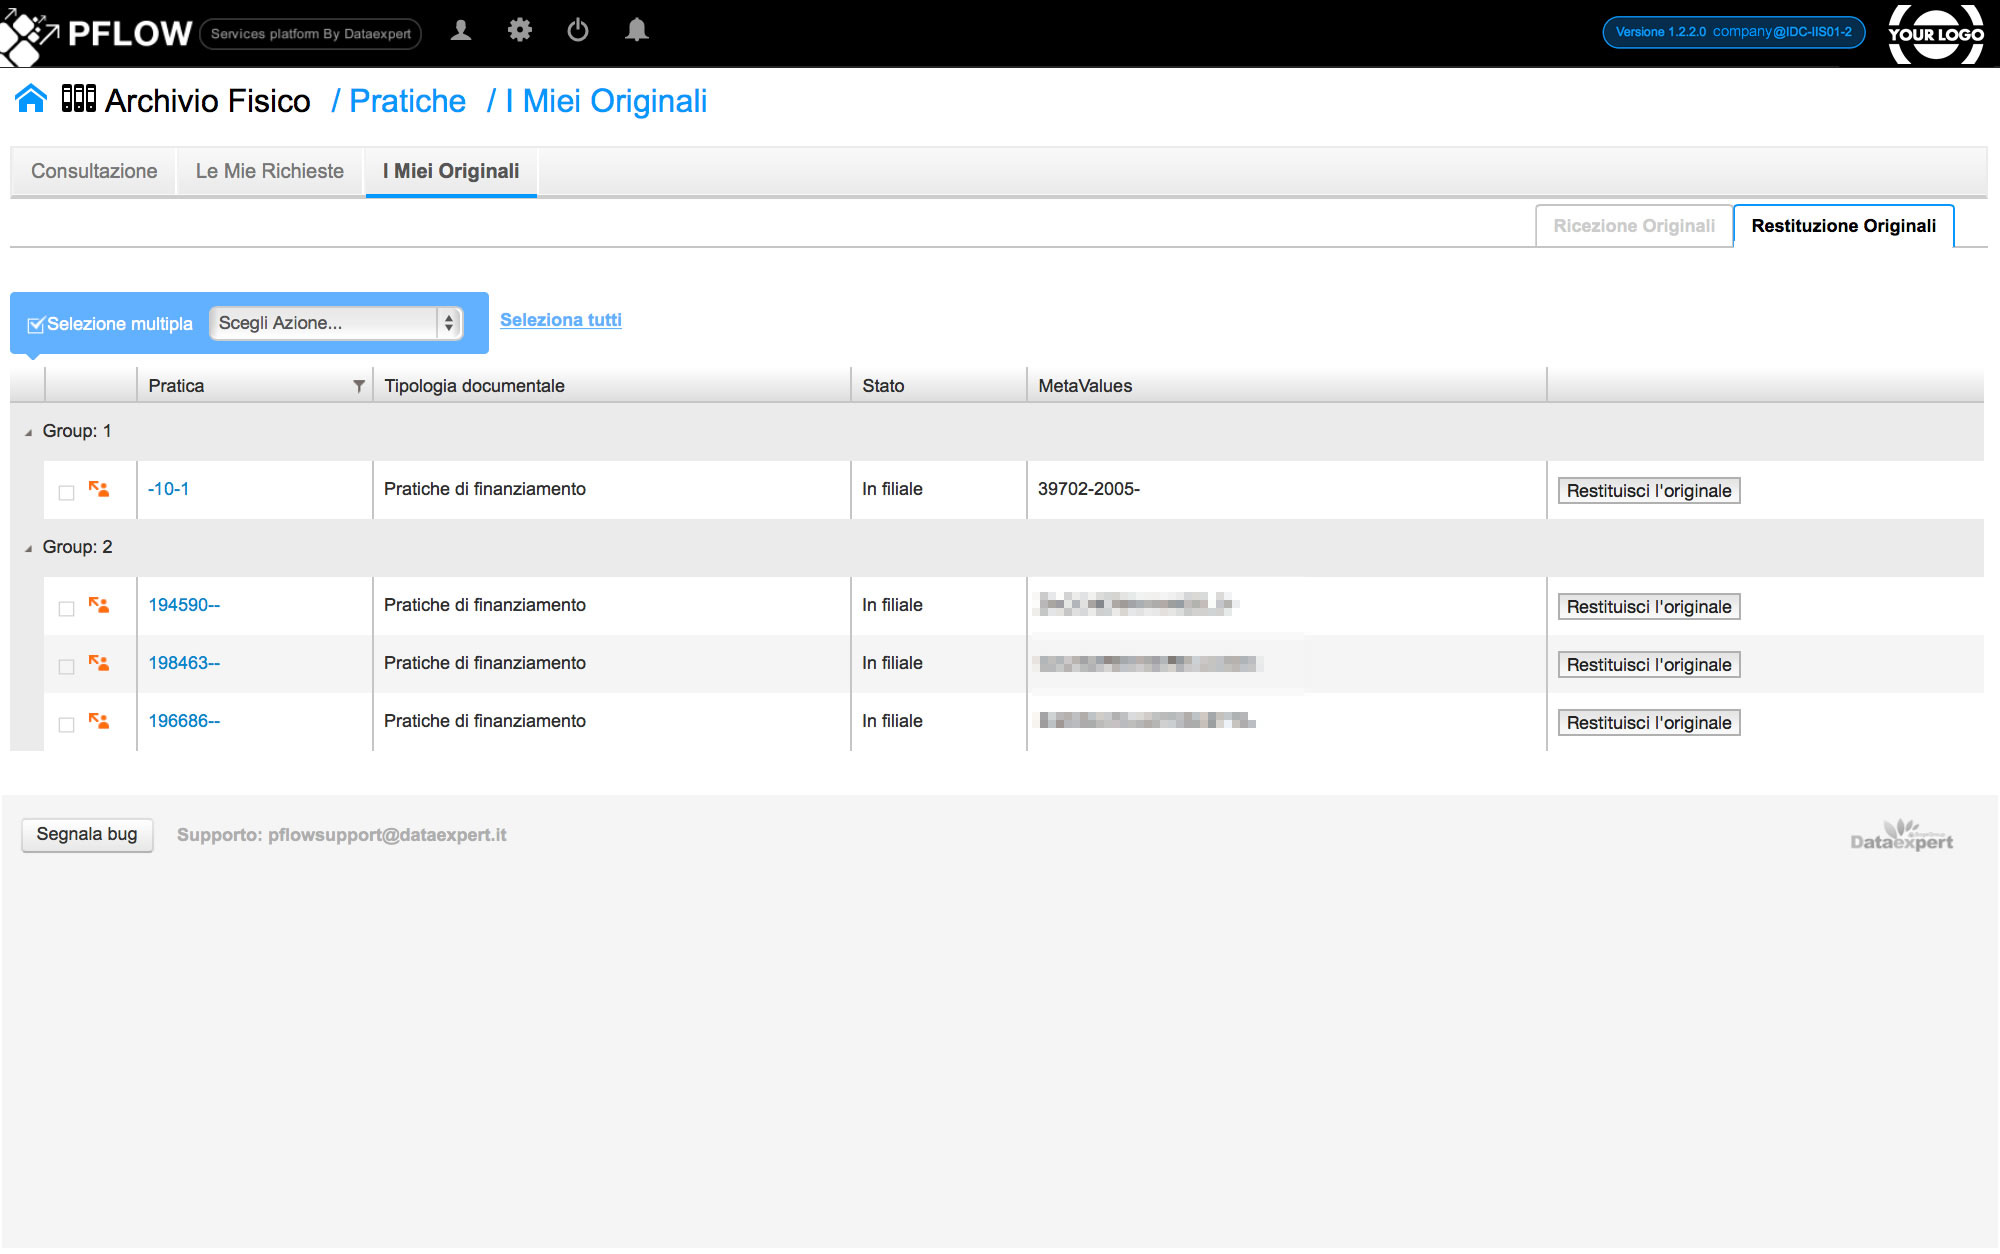Click orange transfer icon for practice 194590--

click(99, 605)
